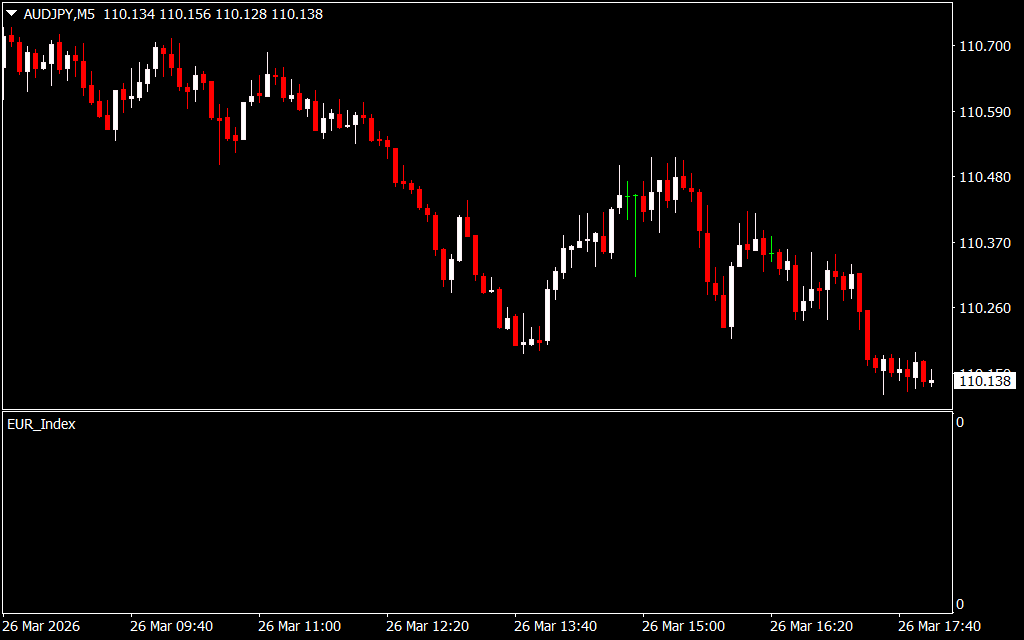The height and width of the screenshot is (640, 1024).
Task: Click the 26 Mar 13:40 time marker
Action: pos(555,626)
